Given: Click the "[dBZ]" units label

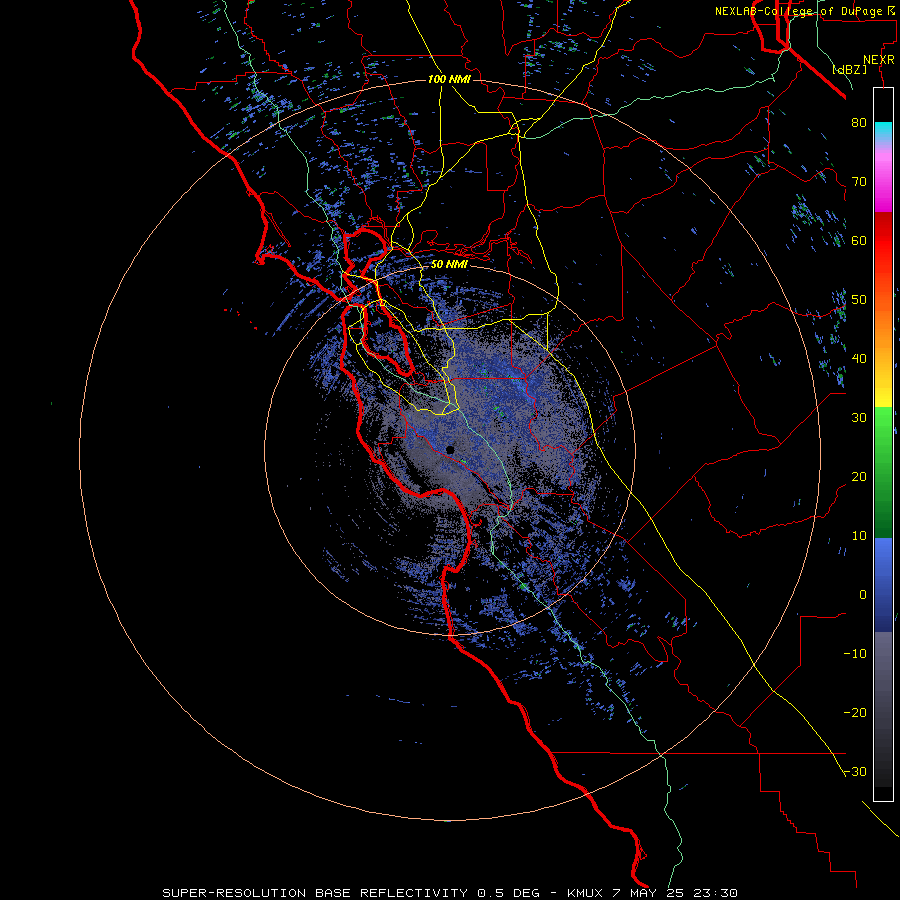Looking at the screenshot, I should point(849,70).
